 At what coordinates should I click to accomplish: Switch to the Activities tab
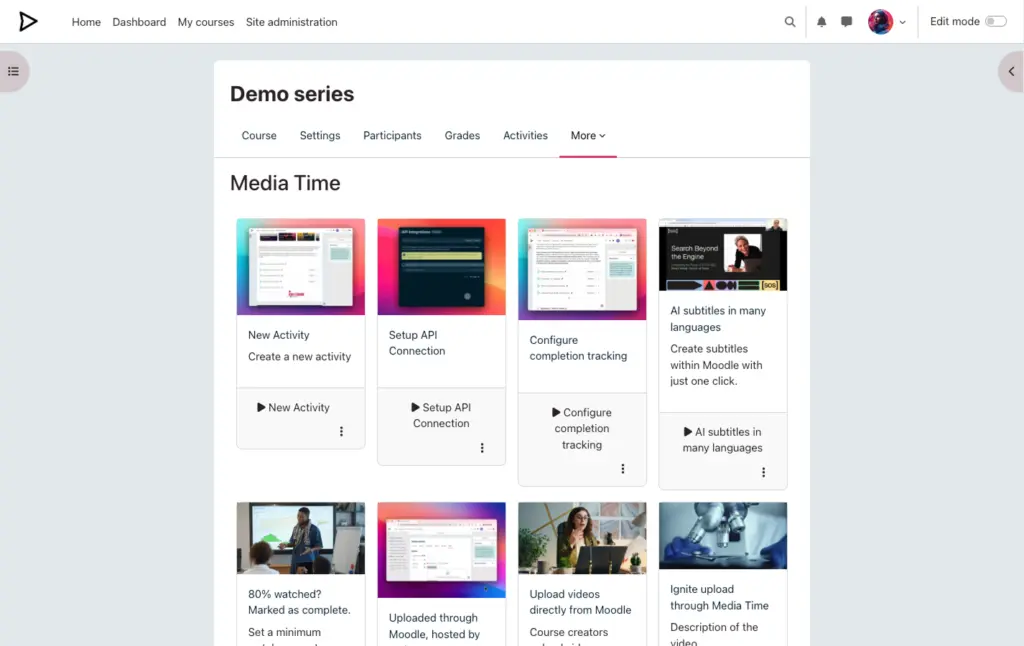pos(525,135)
